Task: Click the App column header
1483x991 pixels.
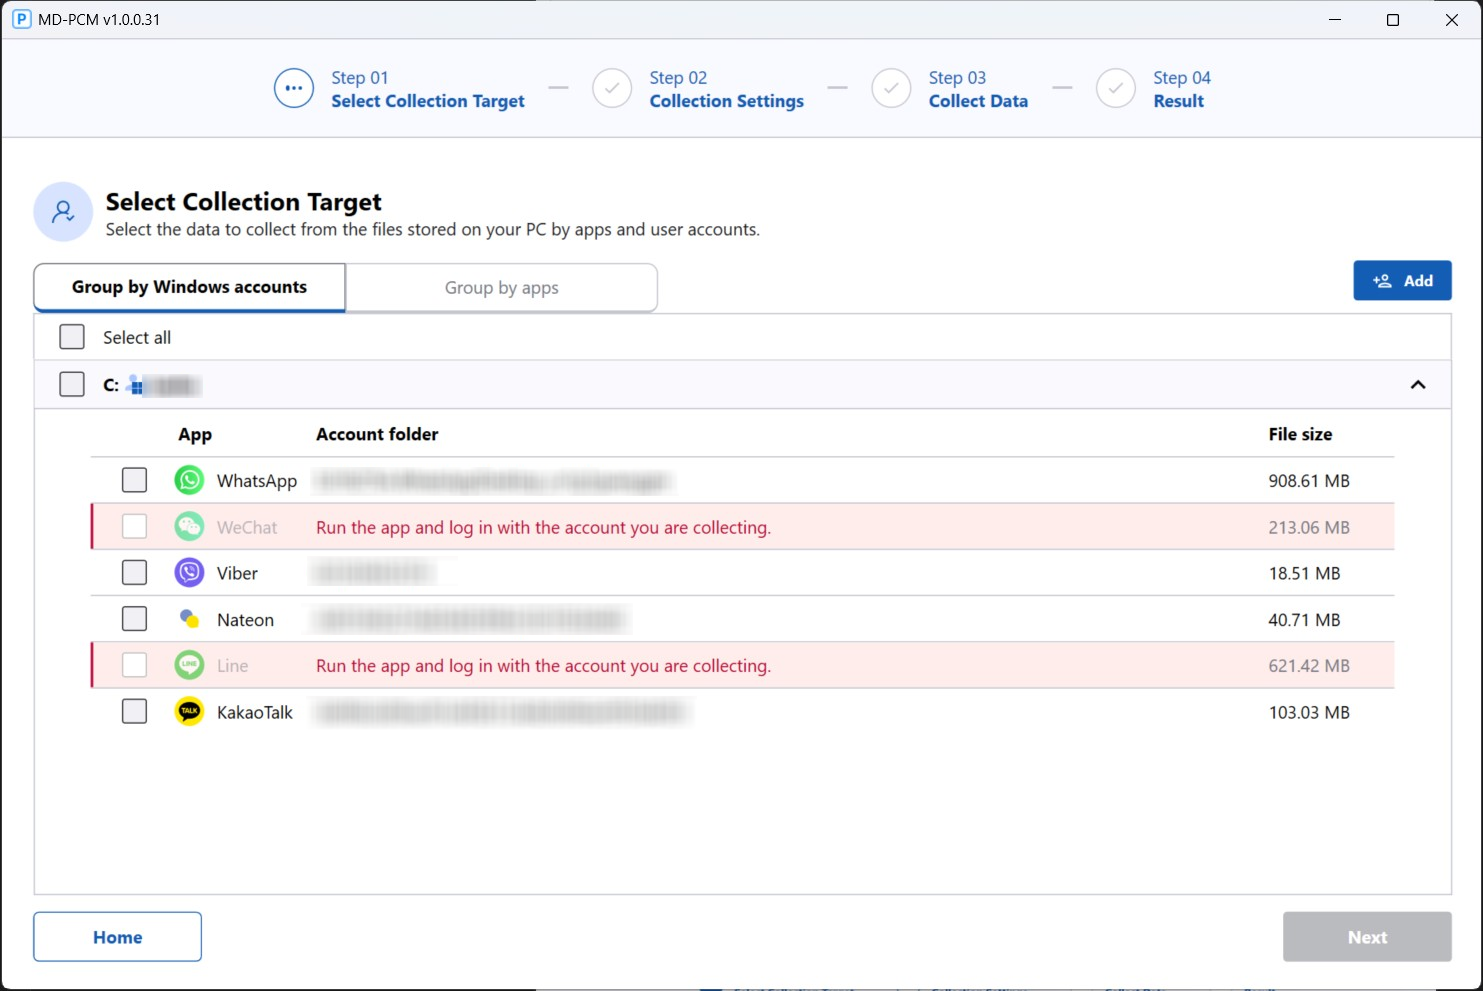Action: [x=195, y=435]
